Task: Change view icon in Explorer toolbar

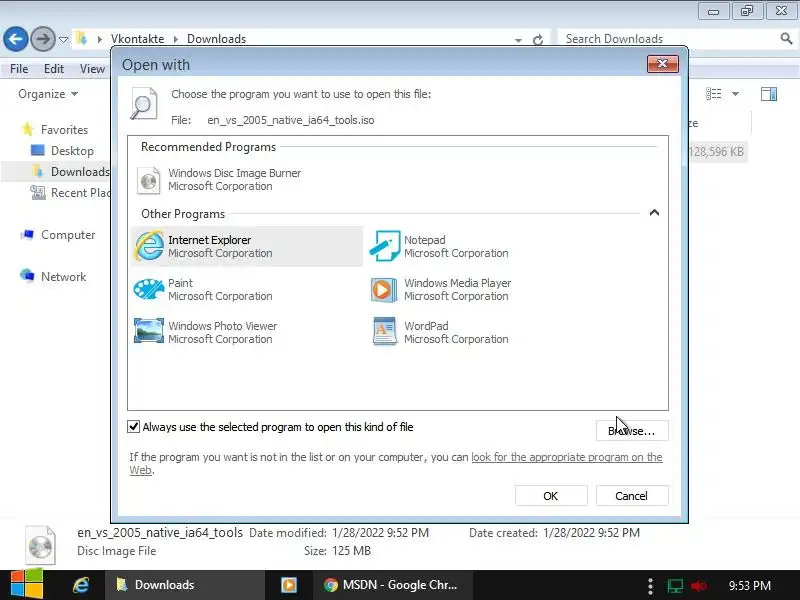Action: (714, 94)
